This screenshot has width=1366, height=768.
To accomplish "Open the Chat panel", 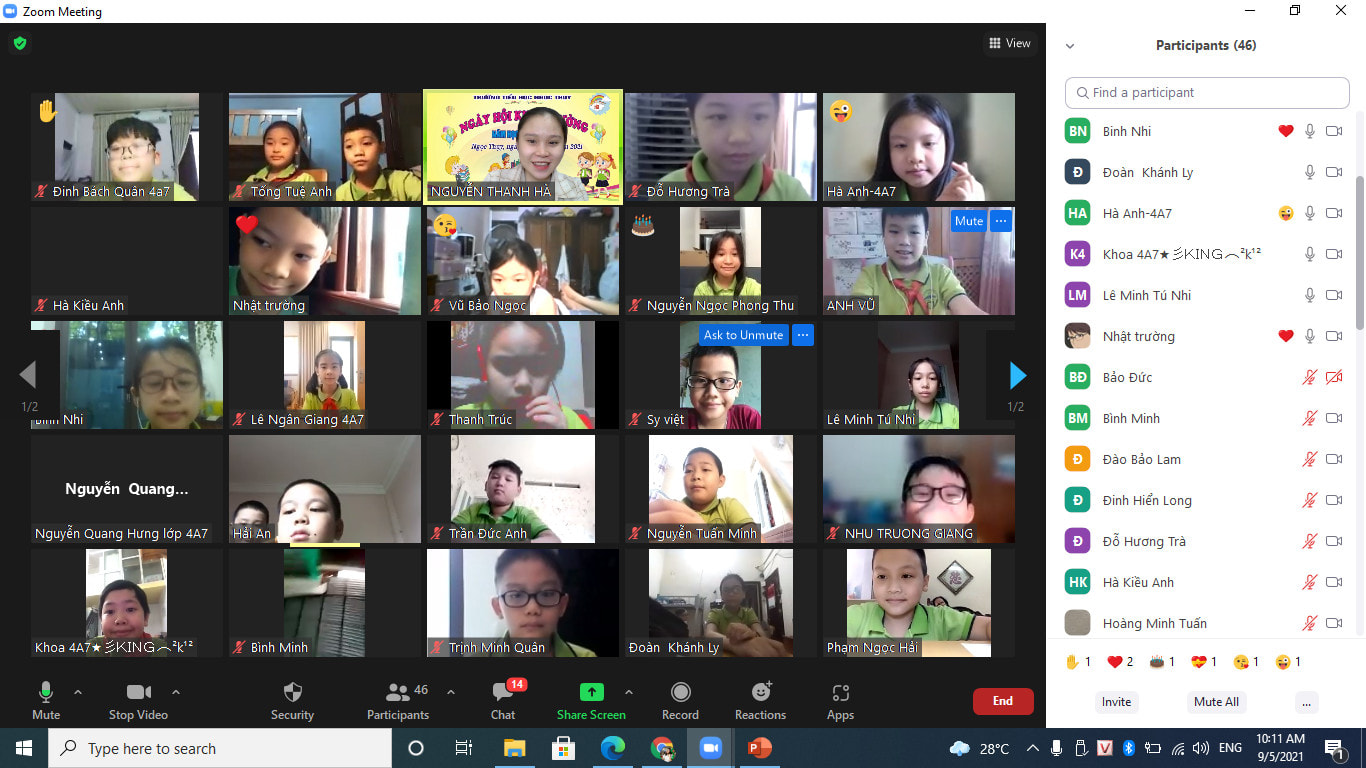I will 503,693.
